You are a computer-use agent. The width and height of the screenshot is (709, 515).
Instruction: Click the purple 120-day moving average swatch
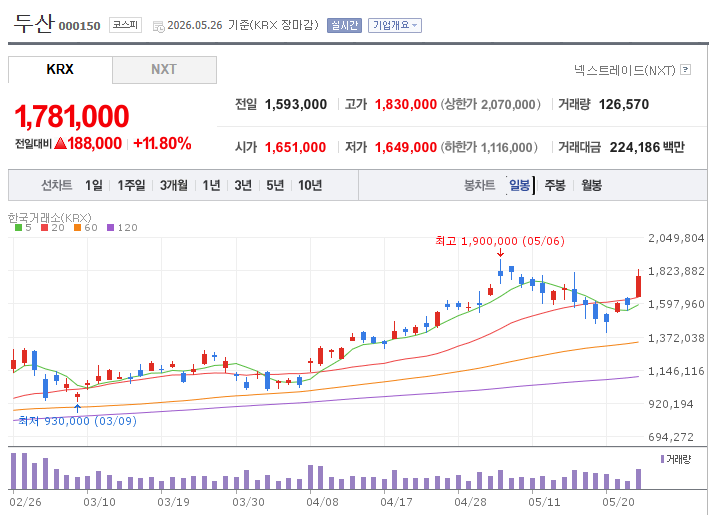click(110, 227)
